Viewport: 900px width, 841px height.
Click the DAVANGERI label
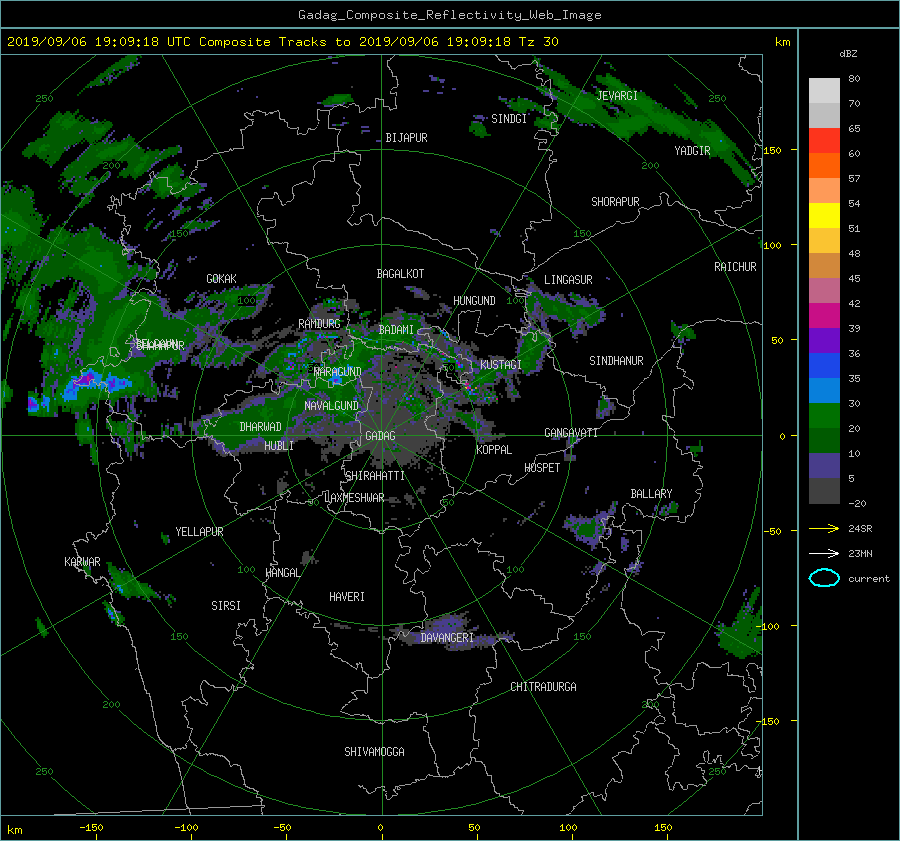click(447, 638)
